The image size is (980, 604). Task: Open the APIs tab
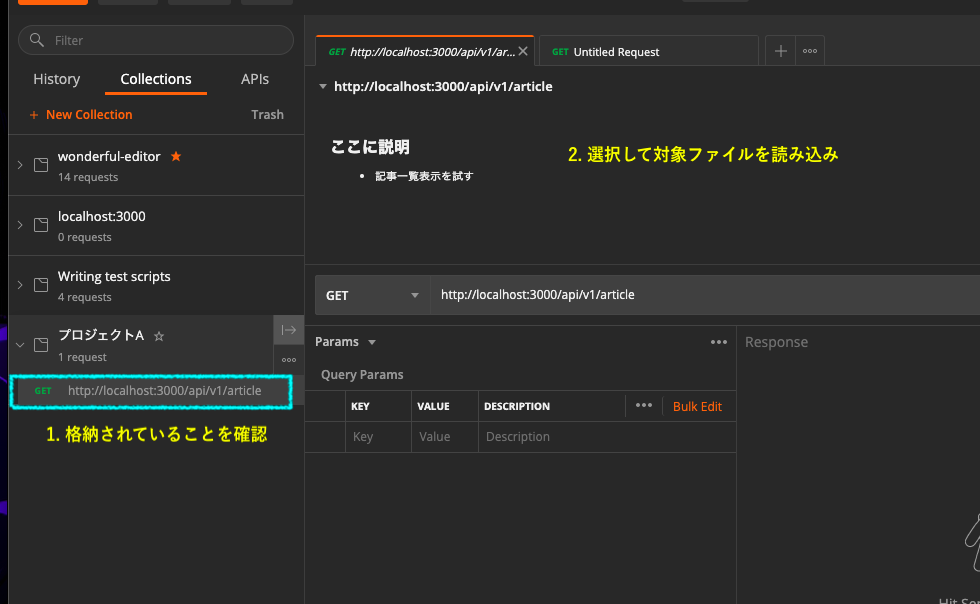[x=255, y=79]
